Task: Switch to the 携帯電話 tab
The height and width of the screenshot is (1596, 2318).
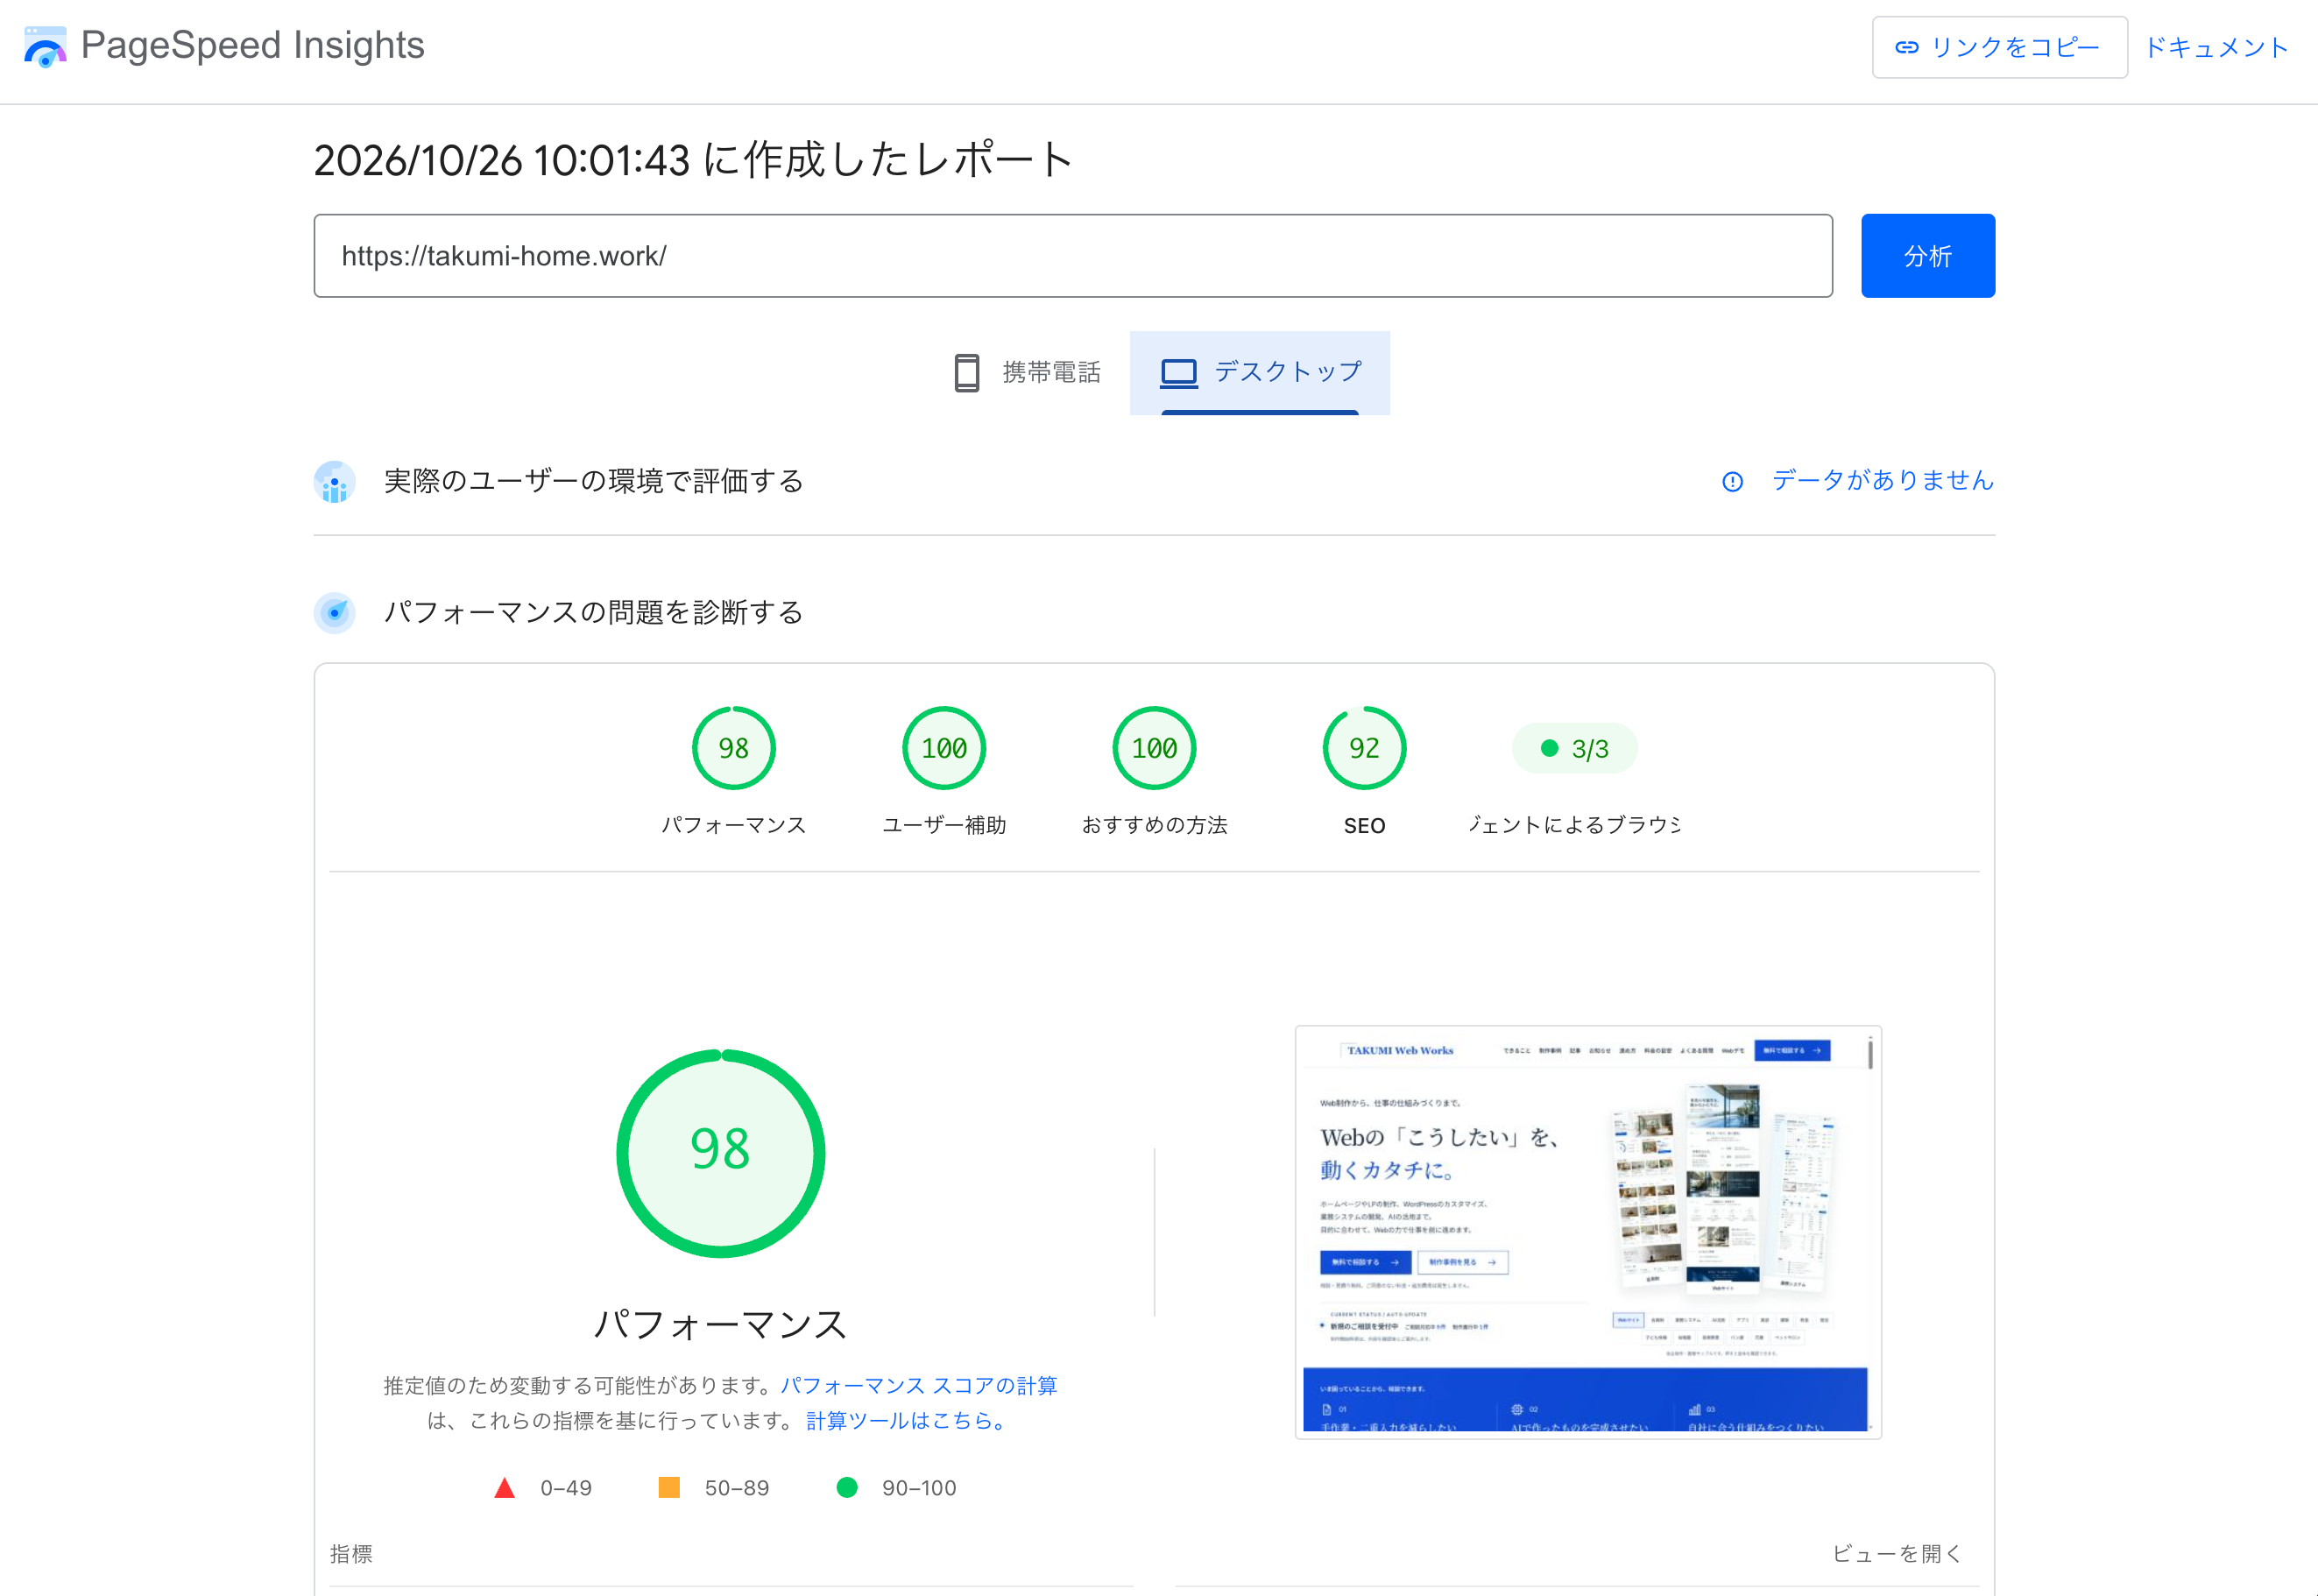Action: click(x=1026, y=372)
